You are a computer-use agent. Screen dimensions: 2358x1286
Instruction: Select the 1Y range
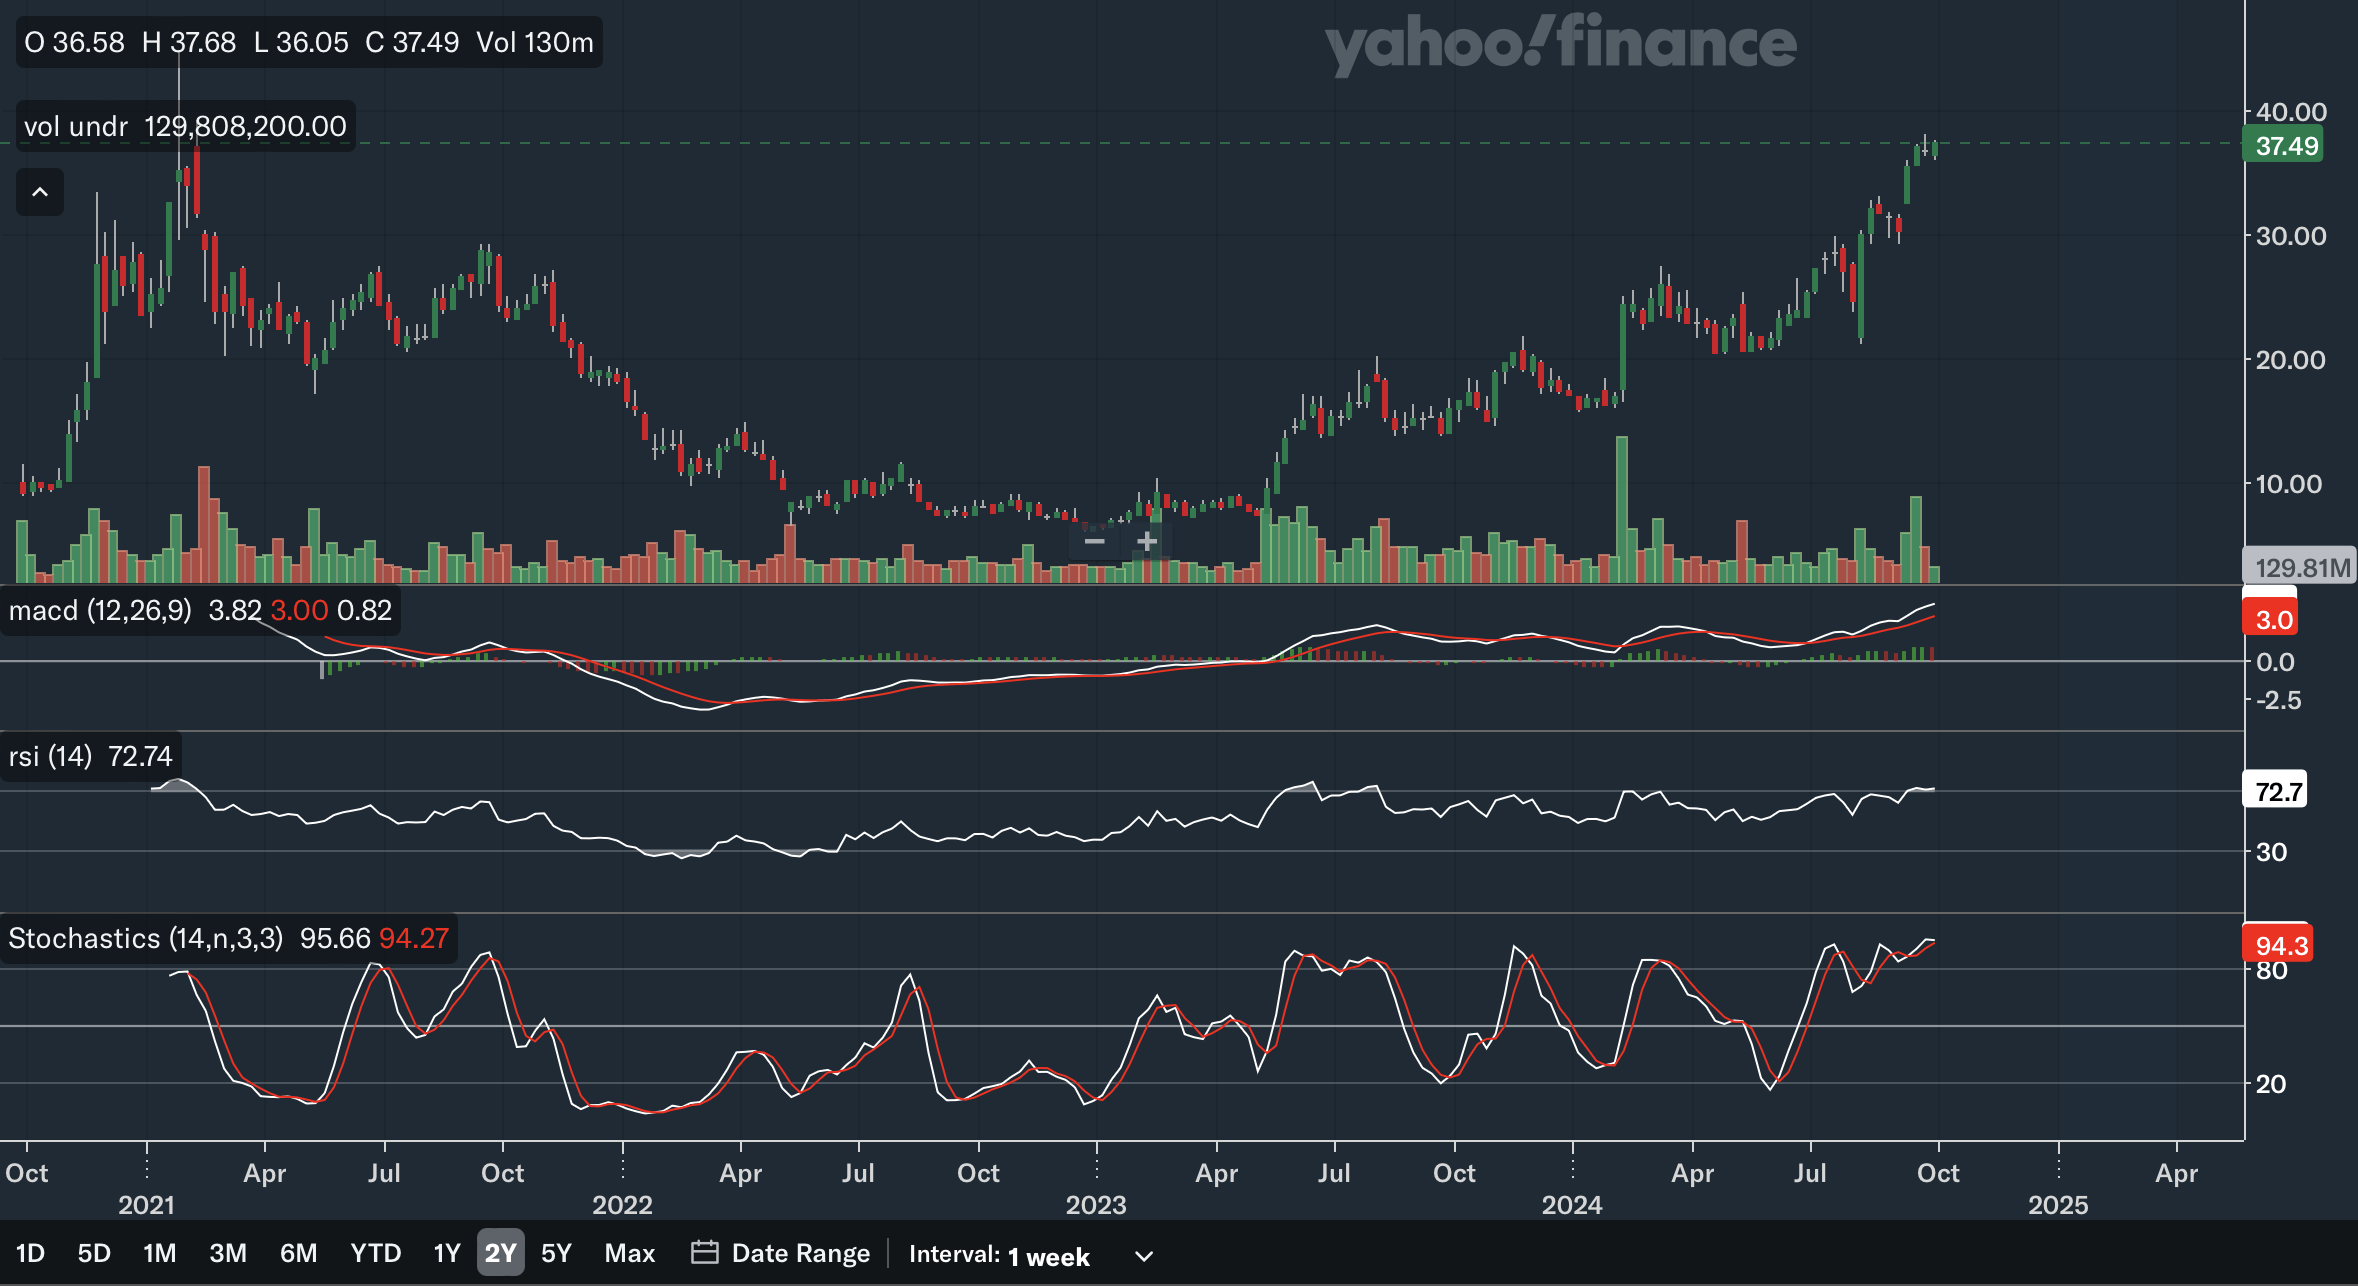[x=446, y=1253]
